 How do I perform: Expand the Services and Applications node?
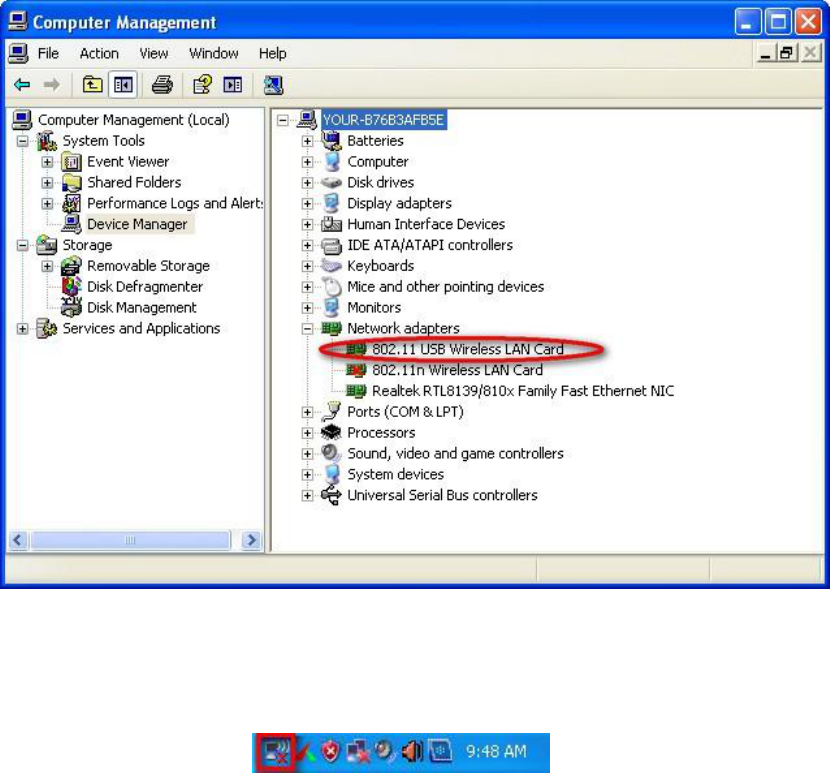[x=22, y=329]
